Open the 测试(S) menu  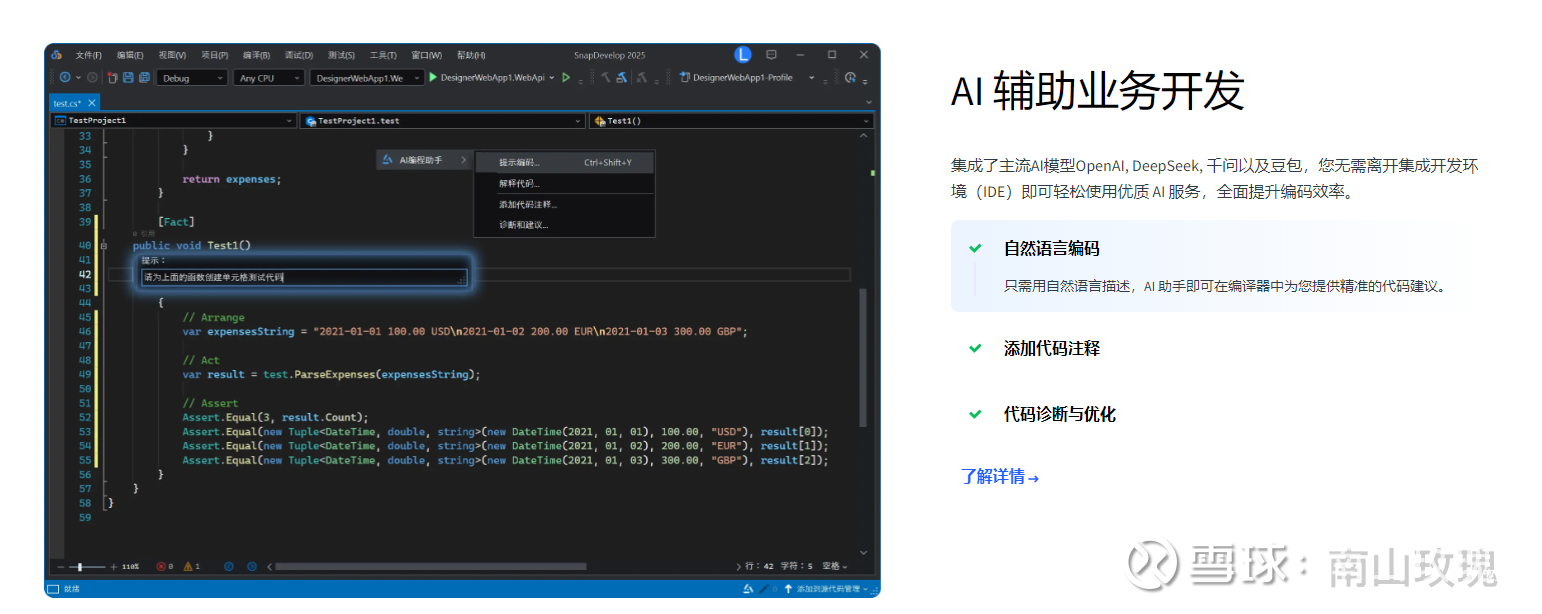341,55
